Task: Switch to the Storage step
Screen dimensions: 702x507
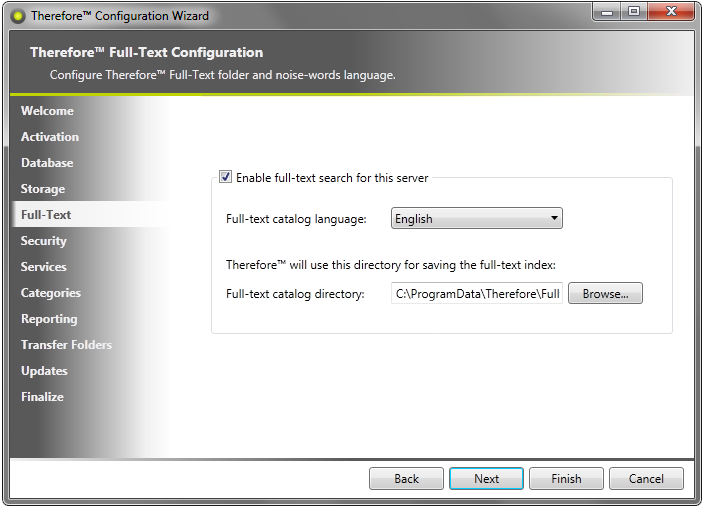Action: tap(43, 189)
